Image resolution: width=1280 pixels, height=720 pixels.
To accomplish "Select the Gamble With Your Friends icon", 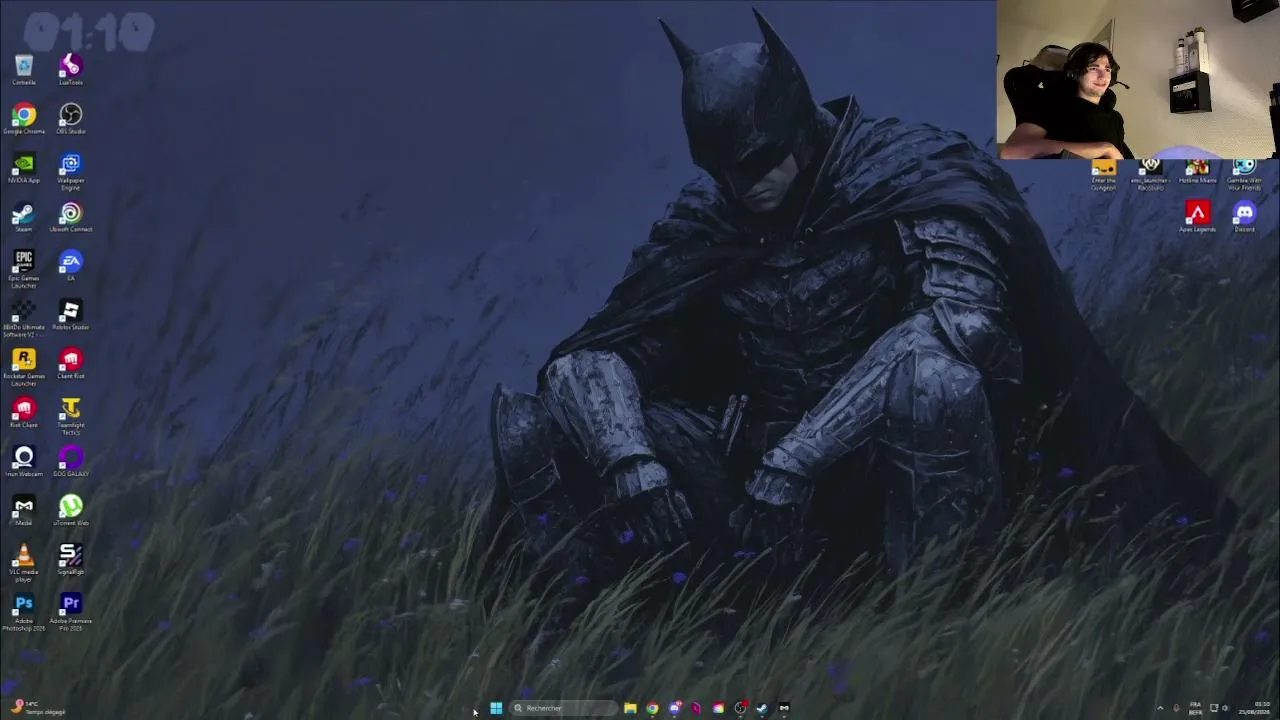I will click(1244, 175).
